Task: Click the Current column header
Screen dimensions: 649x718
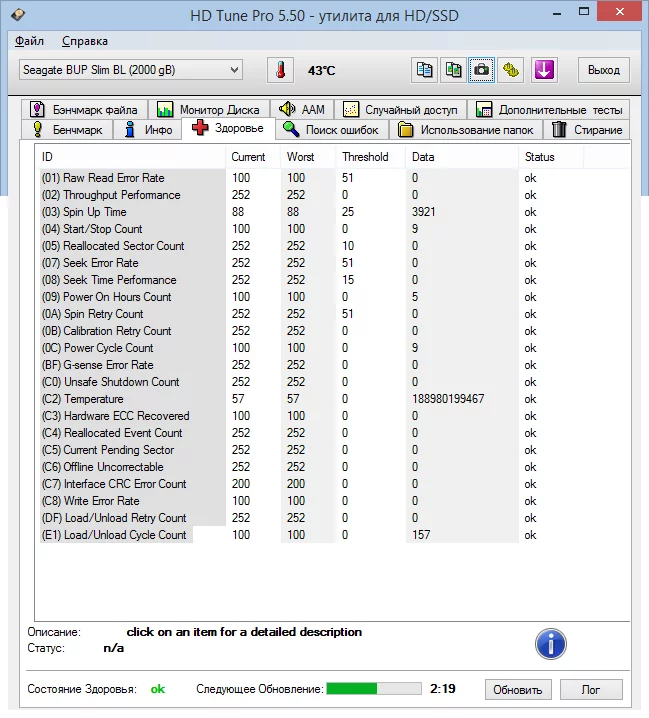Action: pos(253,157)
